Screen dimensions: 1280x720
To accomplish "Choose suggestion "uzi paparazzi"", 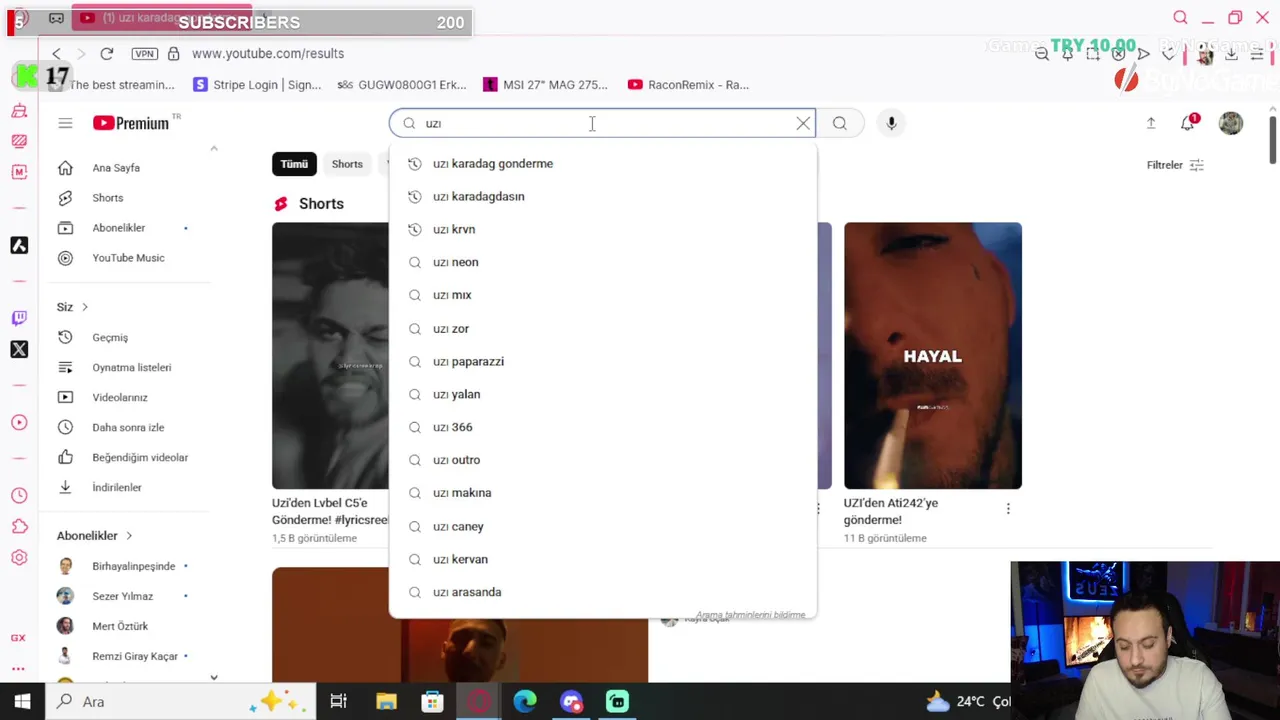I will [603, 361].
